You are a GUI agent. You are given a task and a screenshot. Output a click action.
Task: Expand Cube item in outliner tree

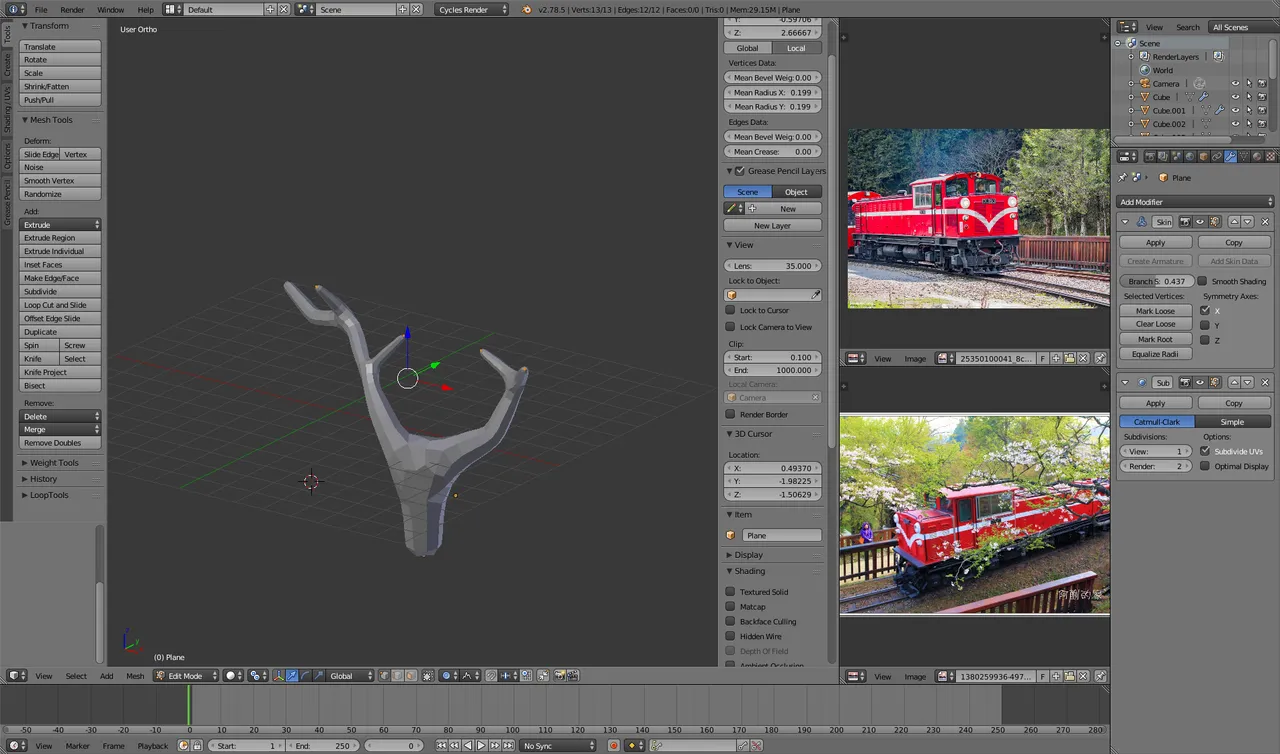(x=1131, y=97)
